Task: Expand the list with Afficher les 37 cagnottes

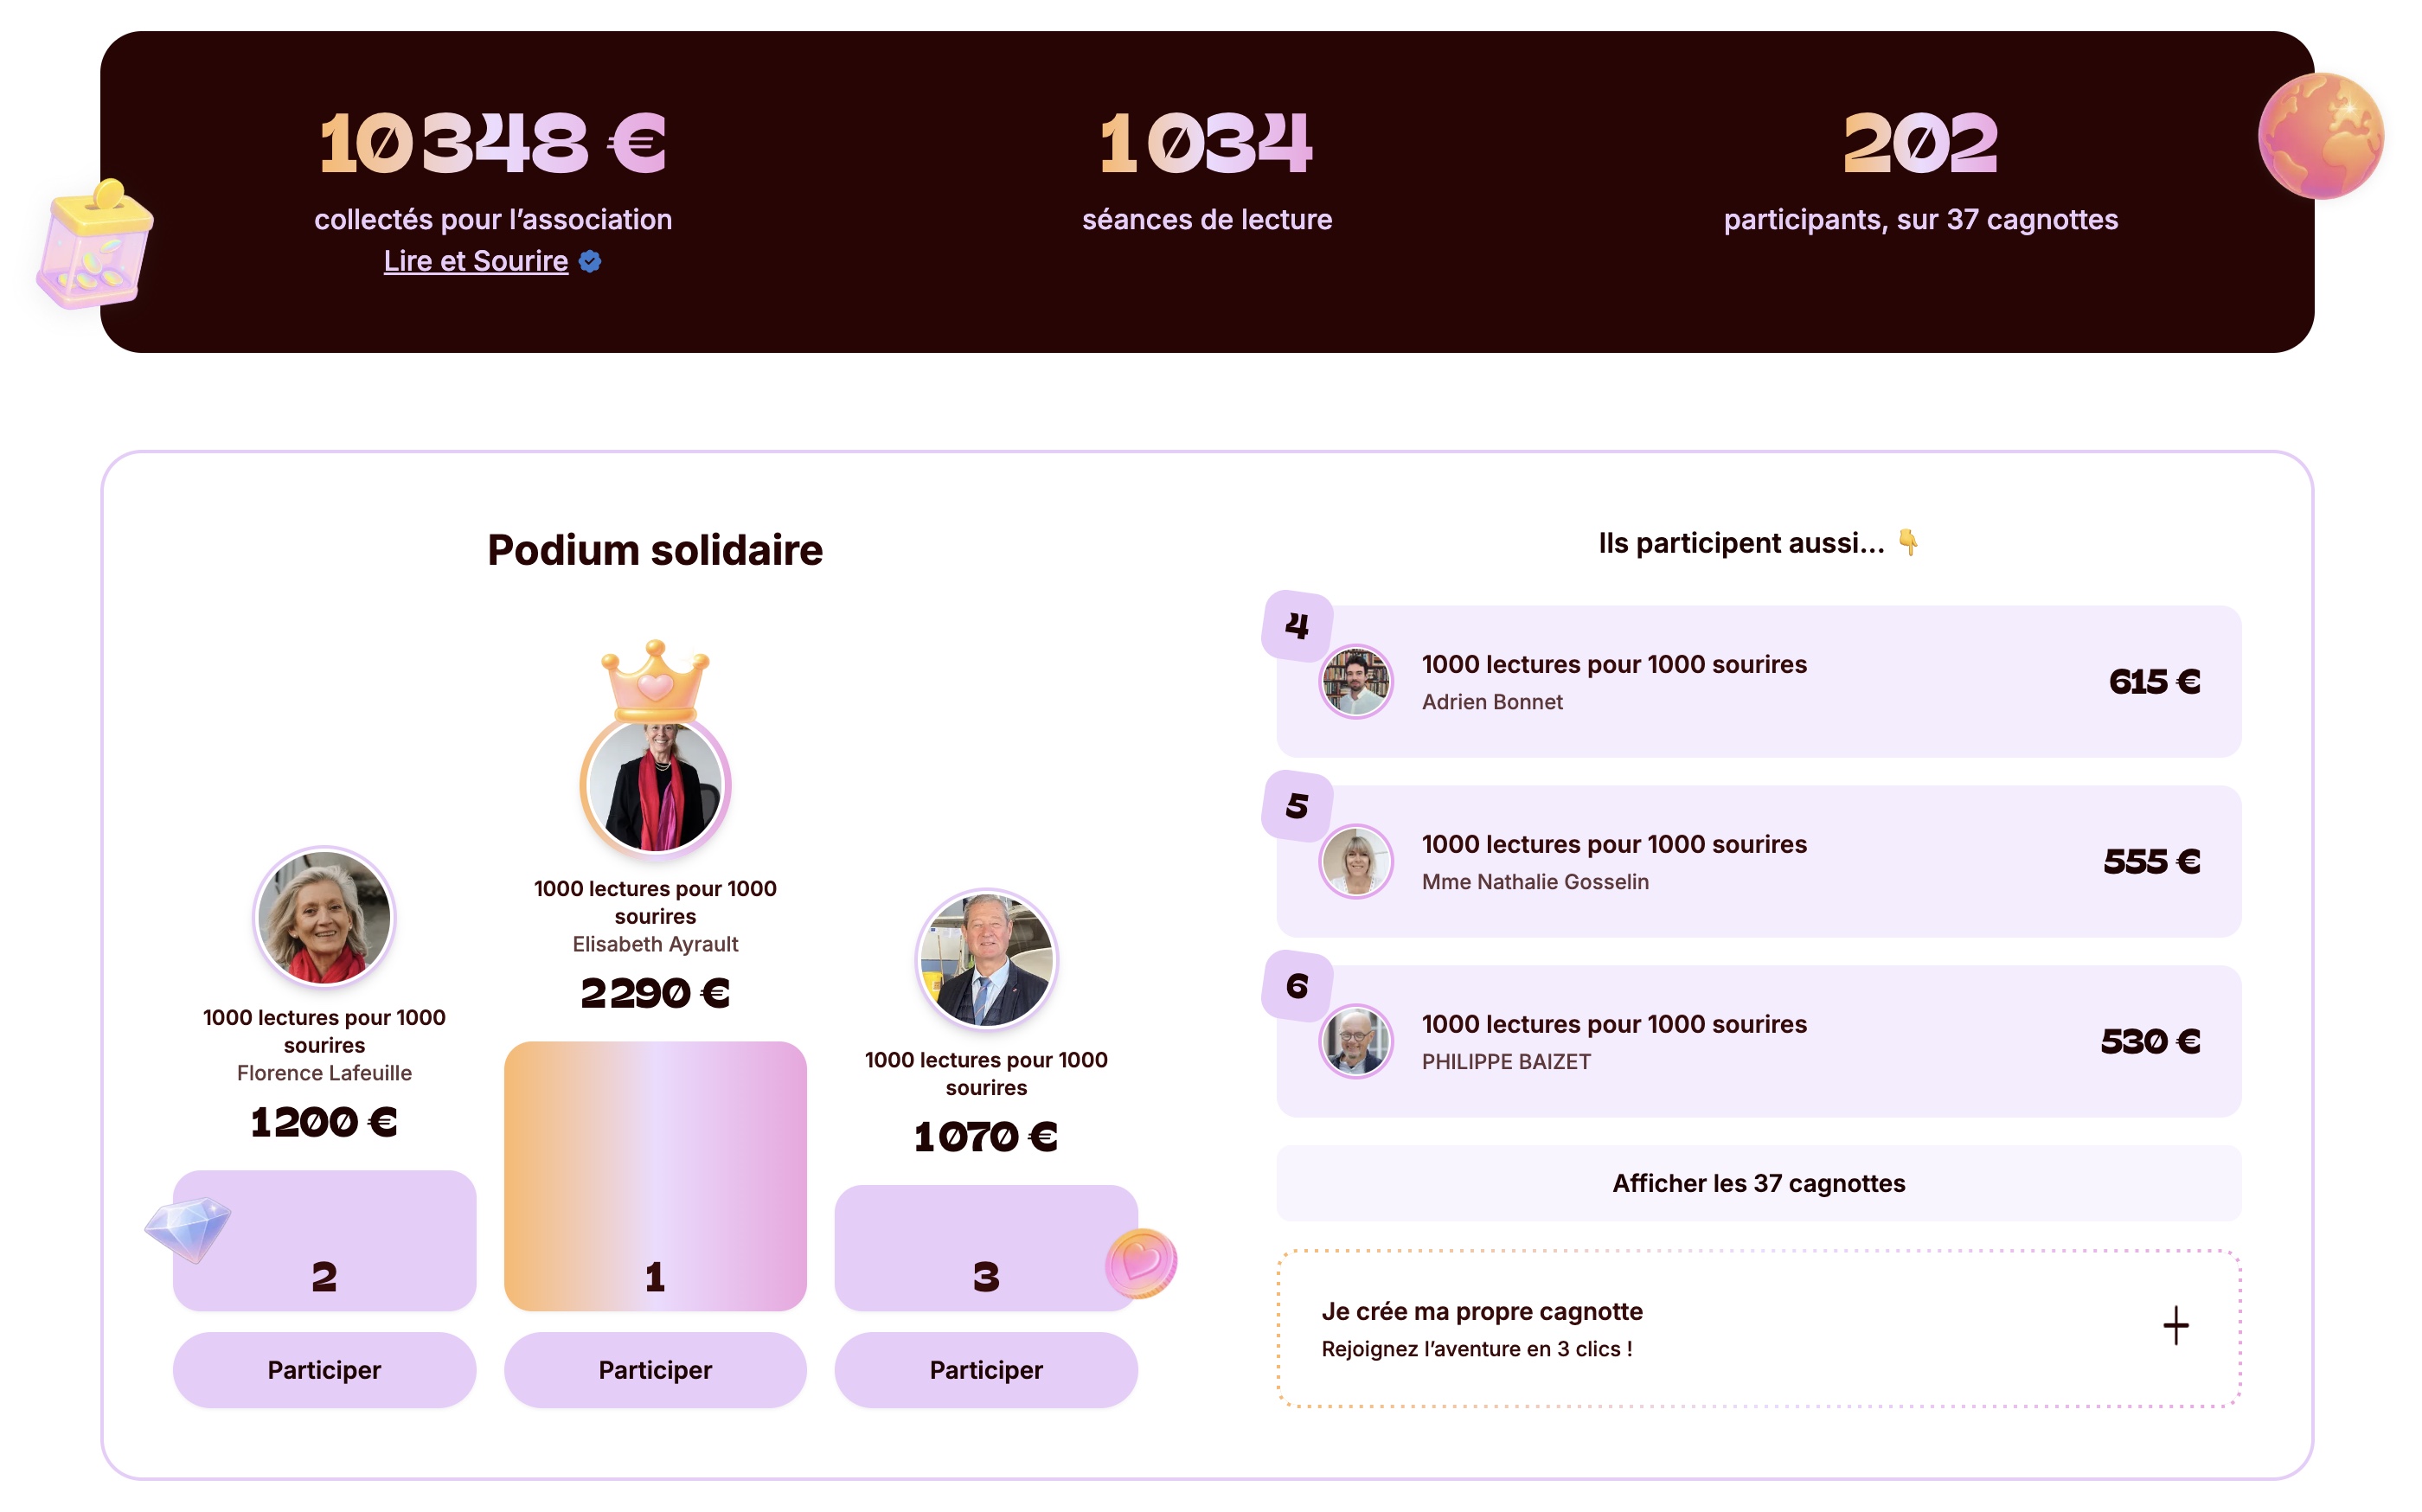Action: tap(1758, 1183)
